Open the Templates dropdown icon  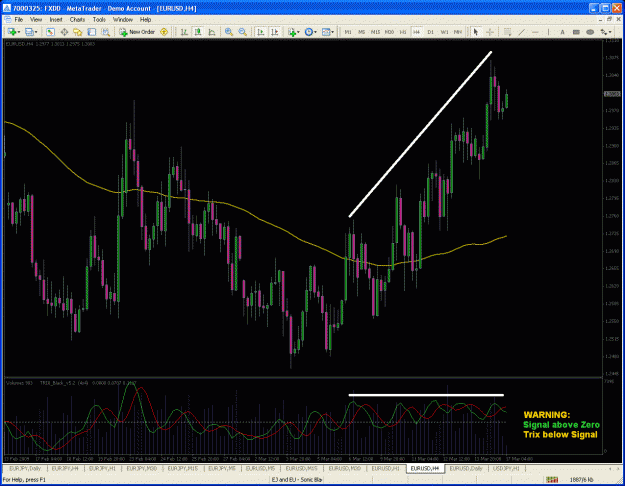(327, 32)
